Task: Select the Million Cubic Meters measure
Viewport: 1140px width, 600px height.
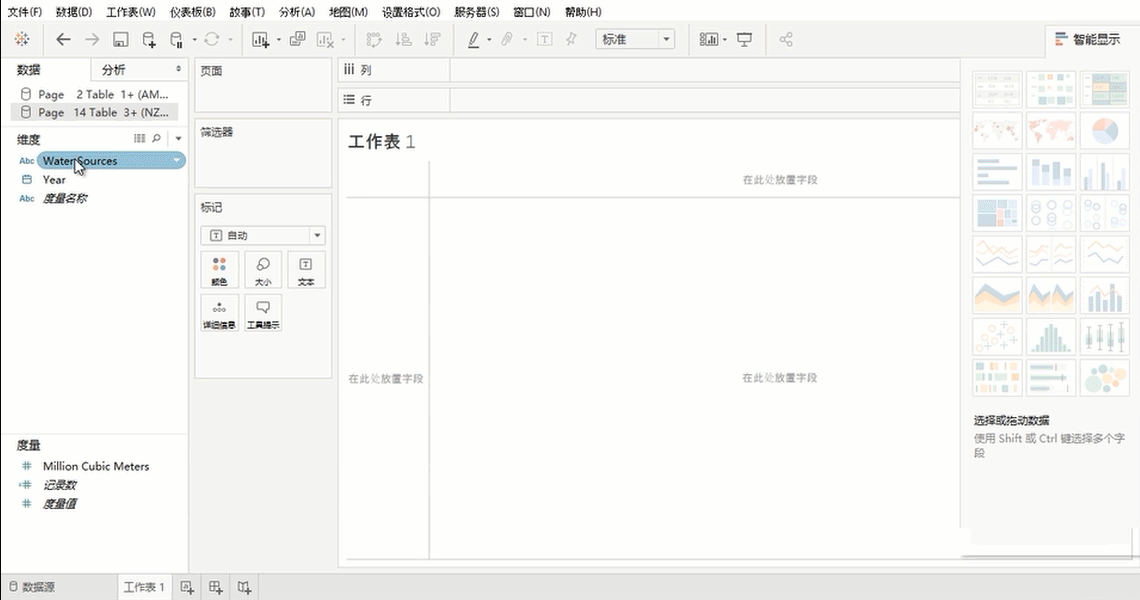Action: click(95, 466)
